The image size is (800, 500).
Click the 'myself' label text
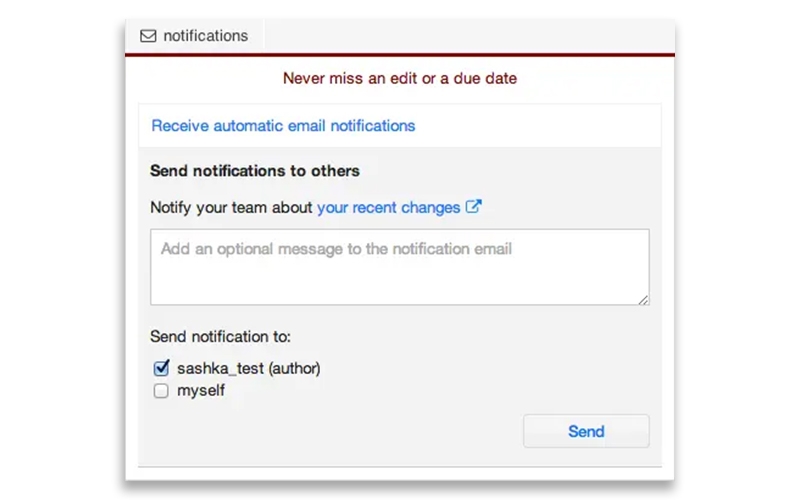point(201,391)
